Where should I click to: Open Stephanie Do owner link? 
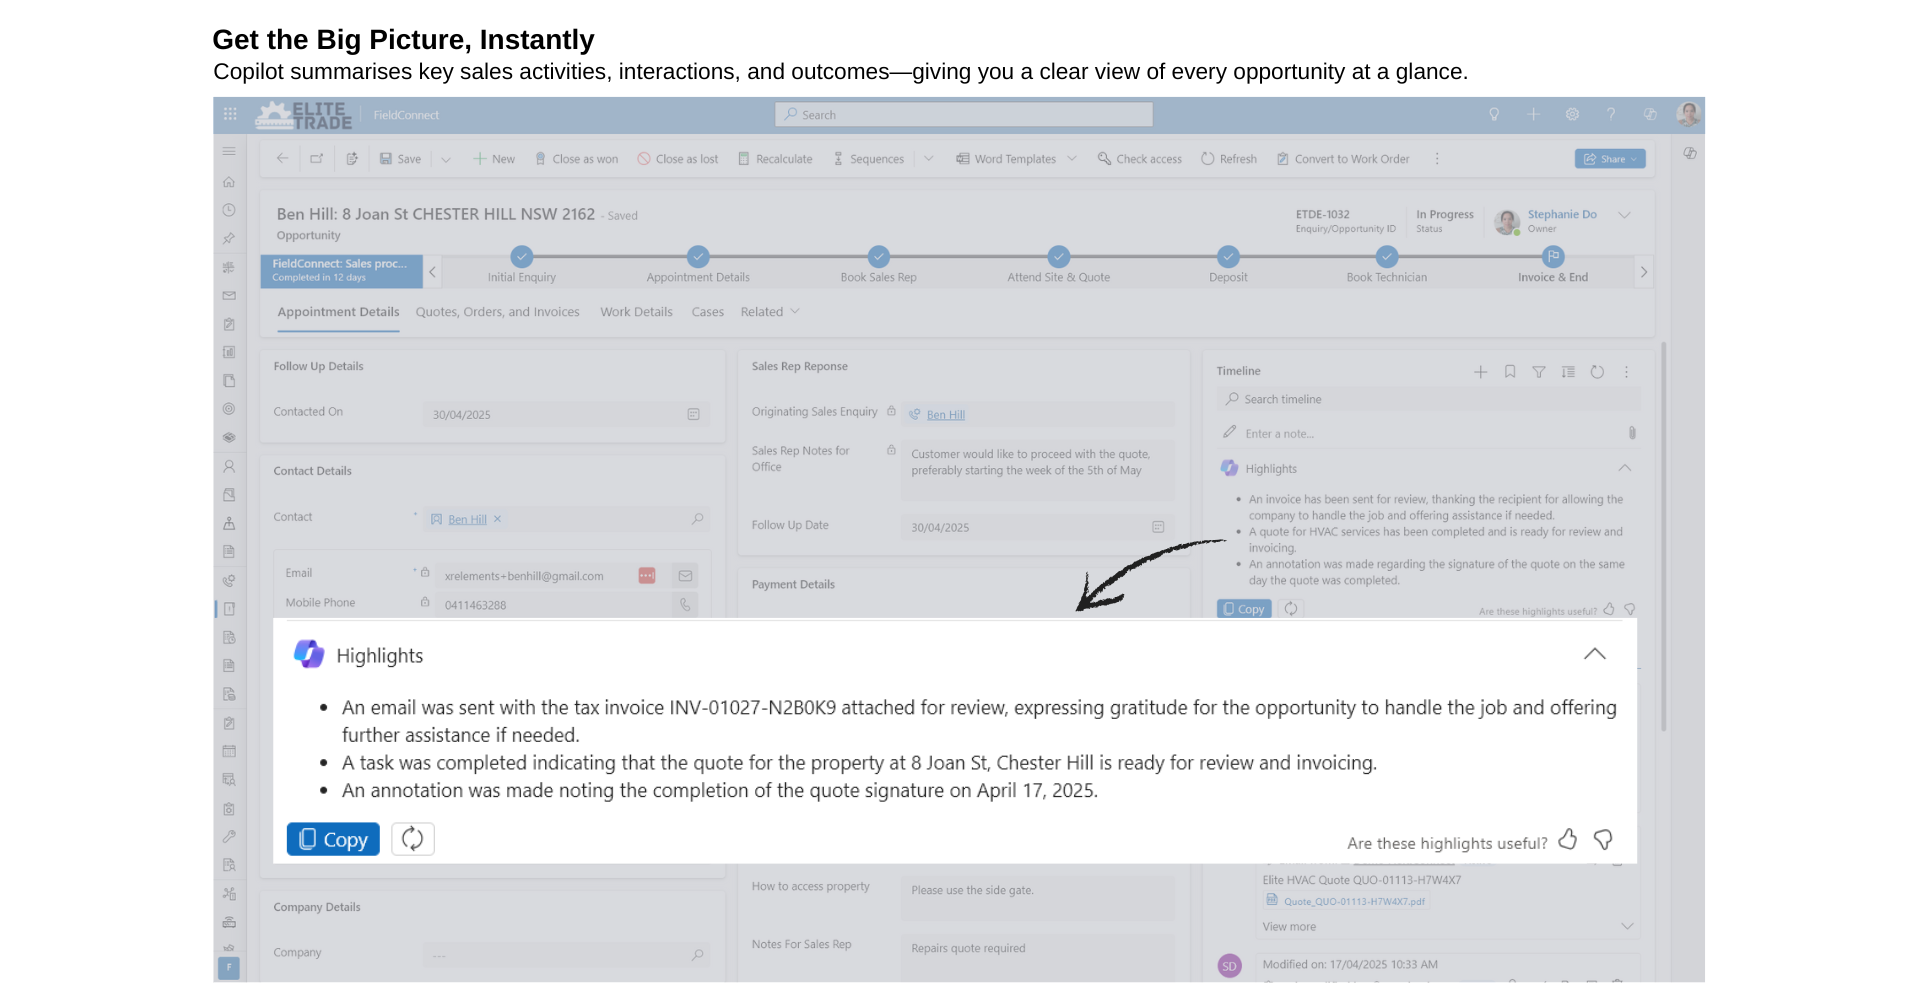click(1562, 214)
